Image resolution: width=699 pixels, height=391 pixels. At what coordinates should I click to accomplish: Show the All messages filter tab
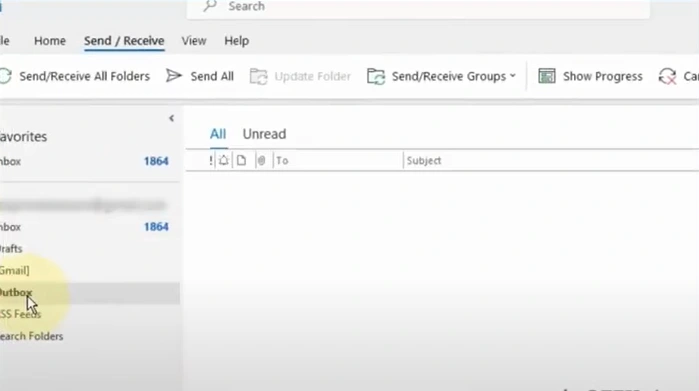218,134
